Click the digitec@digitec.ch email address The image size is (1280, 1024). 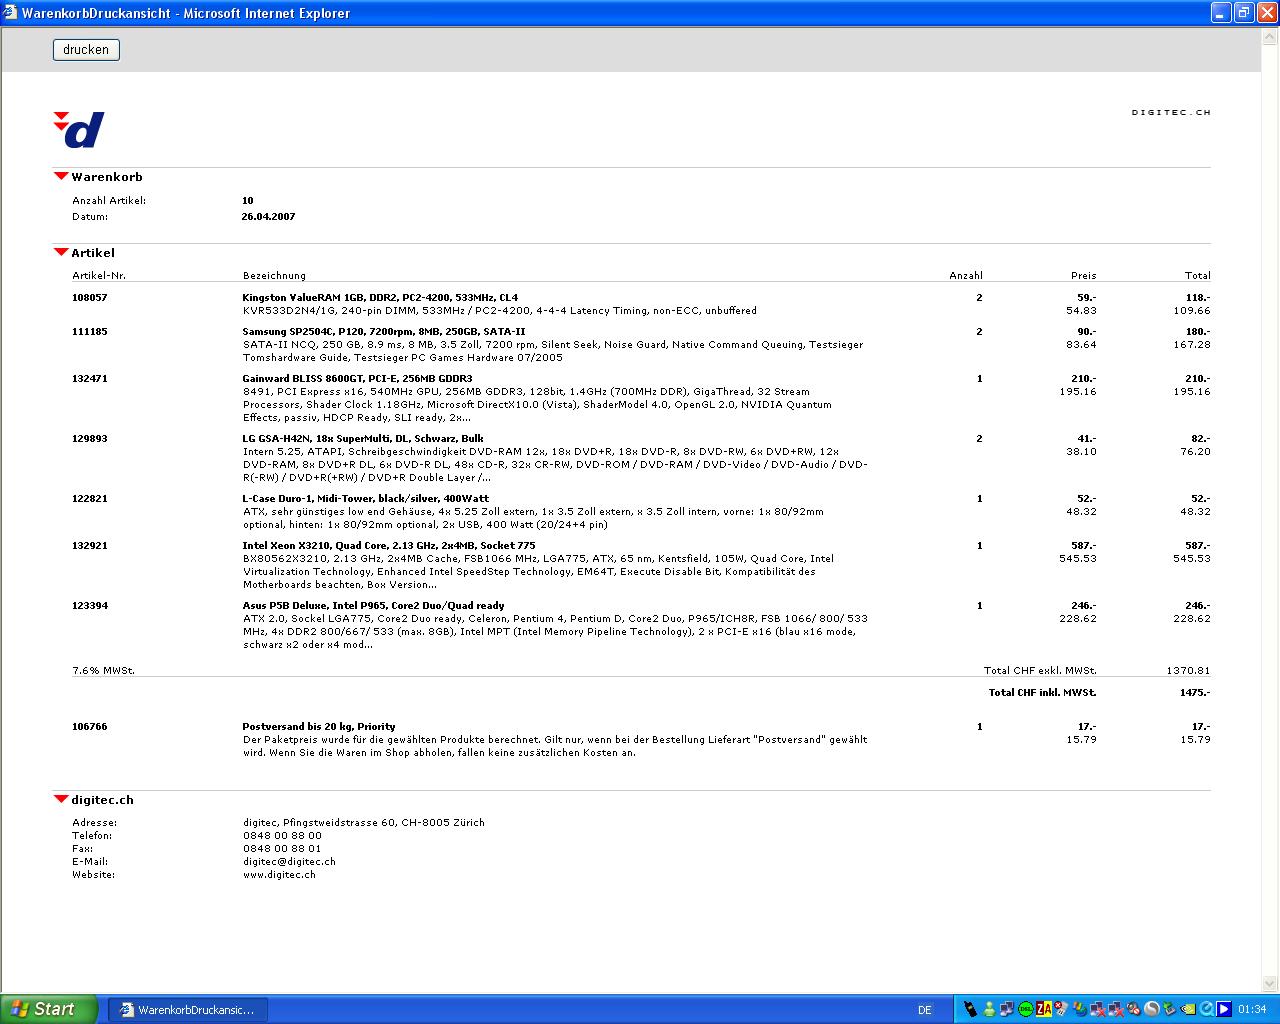coord(289,862)
